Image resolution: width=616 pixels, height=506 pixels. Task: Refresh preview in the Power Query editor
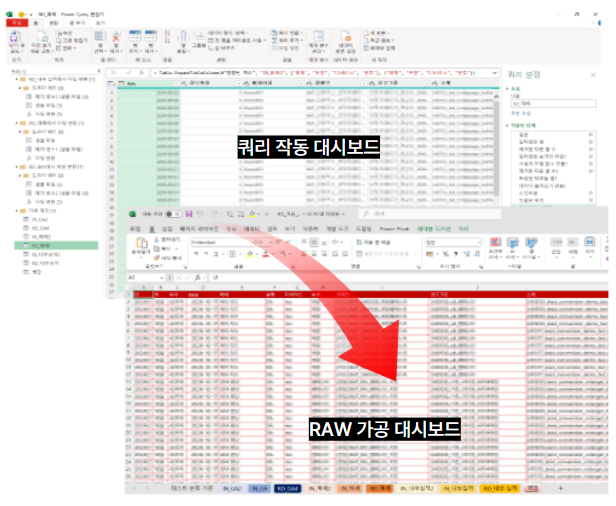(42, 42)
